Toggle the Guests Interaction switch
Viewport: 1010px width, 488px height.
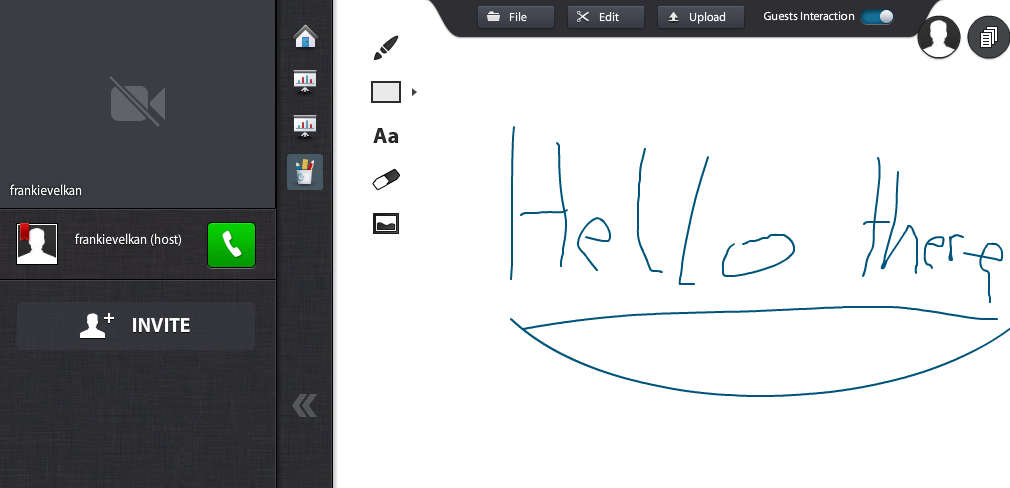click(x=877, y=17)
